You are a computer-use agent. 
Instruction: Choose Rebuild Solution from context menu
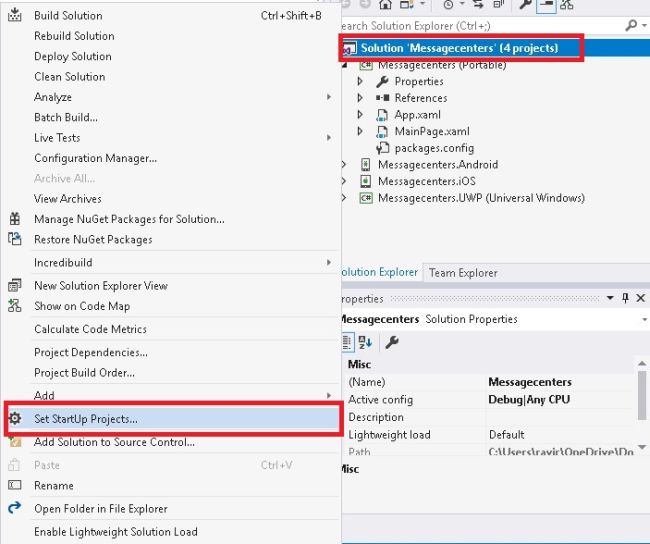170,36
